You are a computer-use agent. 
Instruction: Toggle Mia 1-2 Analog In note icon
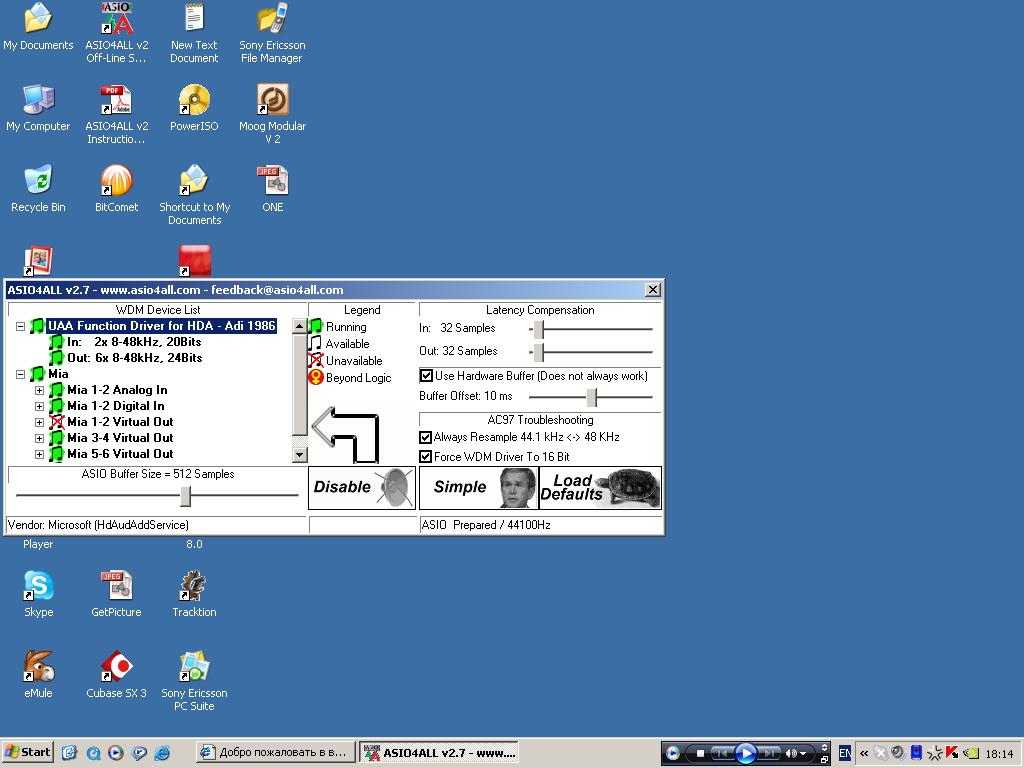coord(57,390)
